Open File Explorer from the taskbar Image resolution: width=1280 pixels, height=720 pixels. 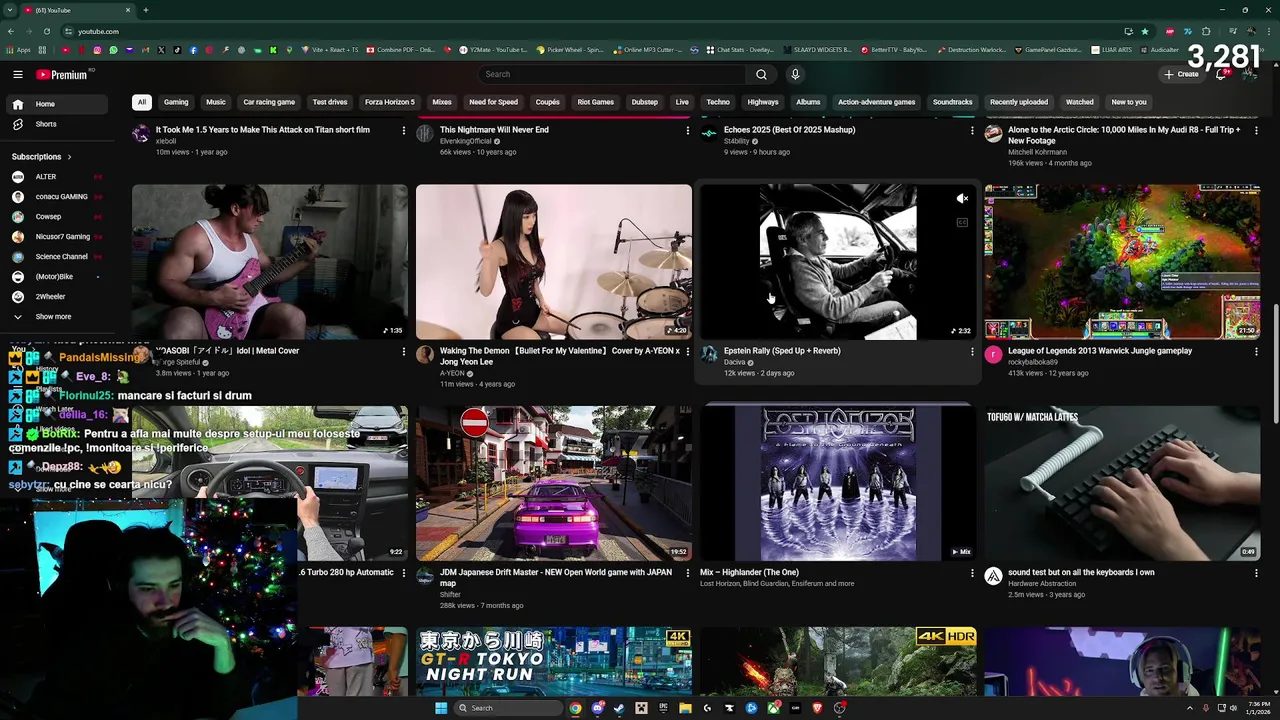tap(685, 708)
